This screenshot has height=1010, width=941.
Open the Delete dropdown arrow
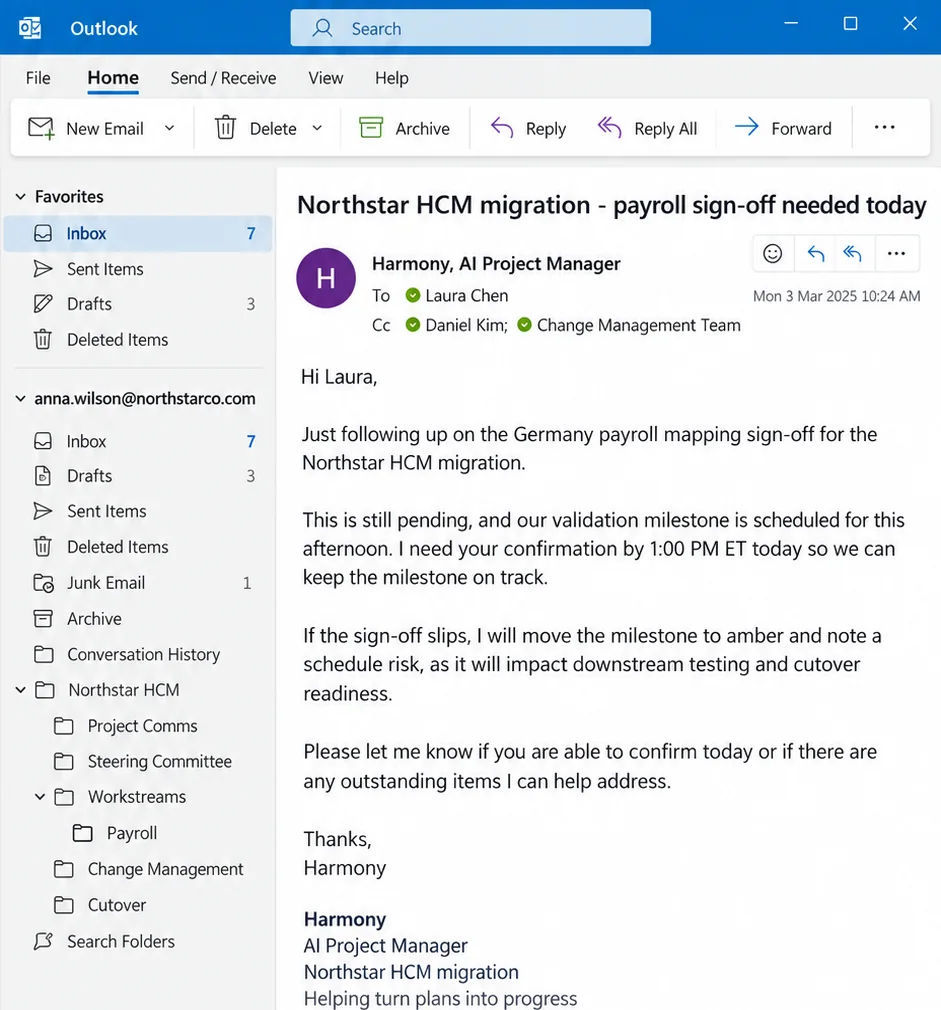[317, 128]
